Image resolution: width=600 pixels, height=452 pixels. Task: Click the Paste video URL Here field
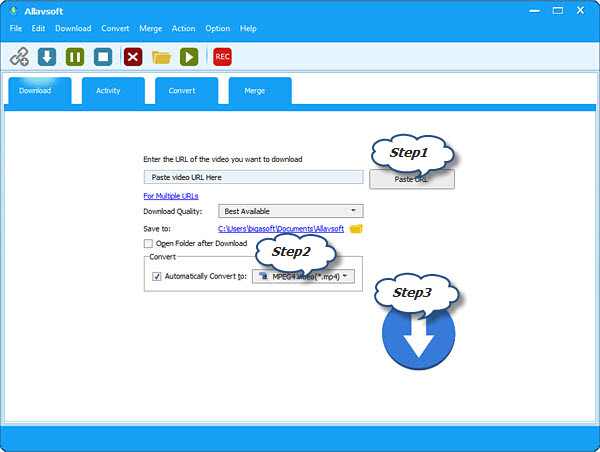pos(253,177)
